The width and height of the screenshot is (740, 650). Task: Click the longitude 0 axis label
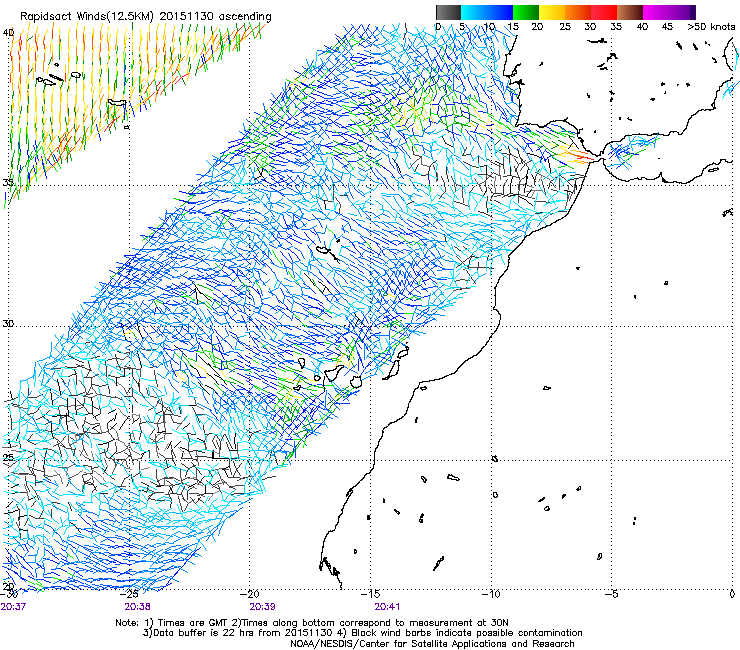point(732,594)
